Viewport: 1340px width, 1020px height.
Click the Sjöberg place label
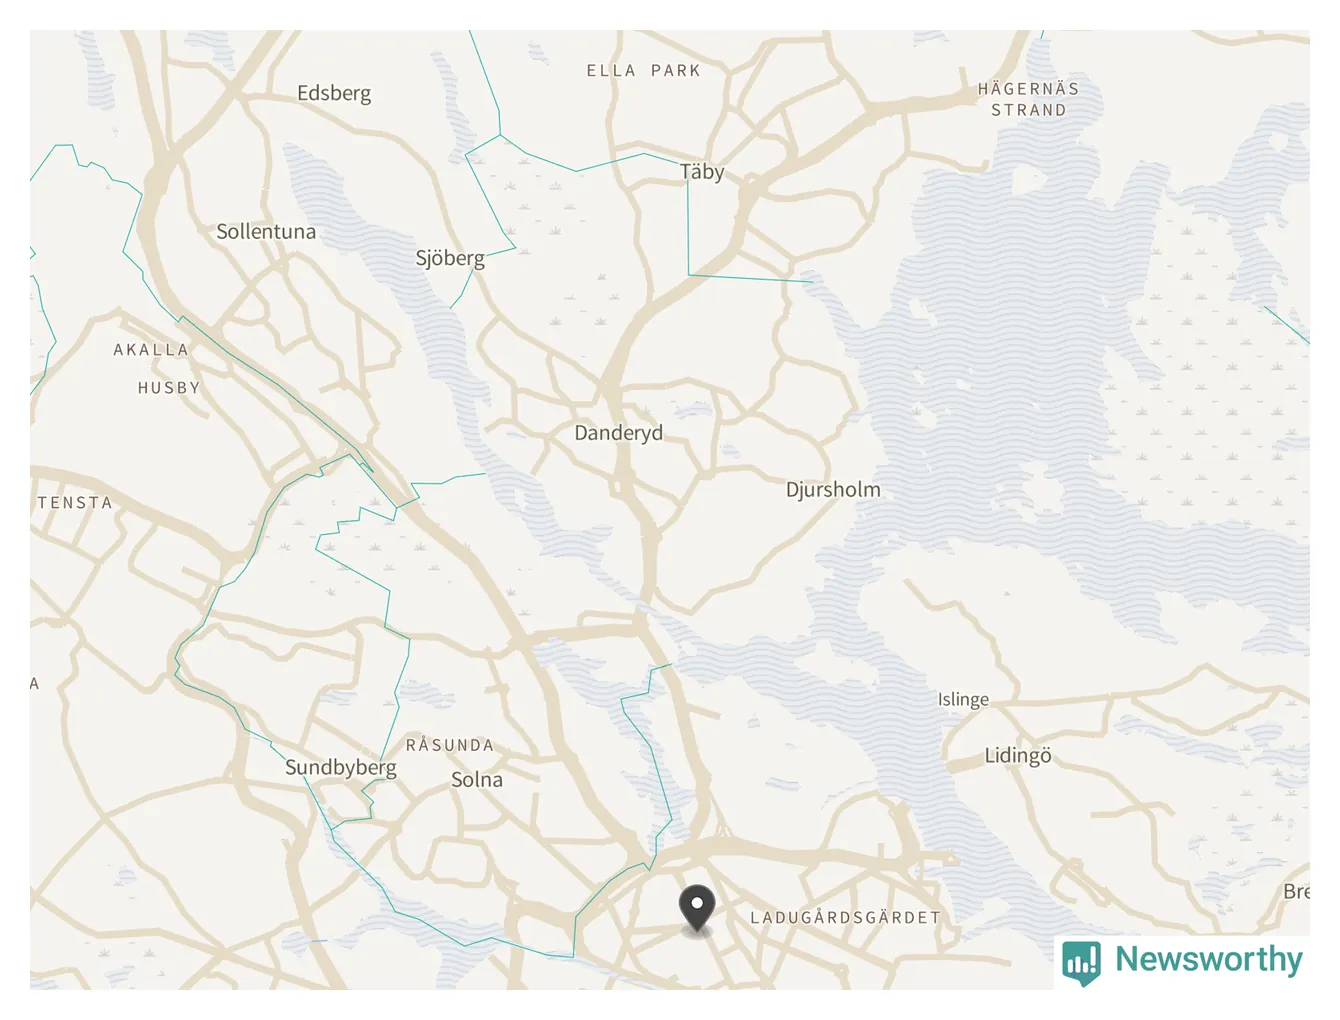[x=450, y=258]
